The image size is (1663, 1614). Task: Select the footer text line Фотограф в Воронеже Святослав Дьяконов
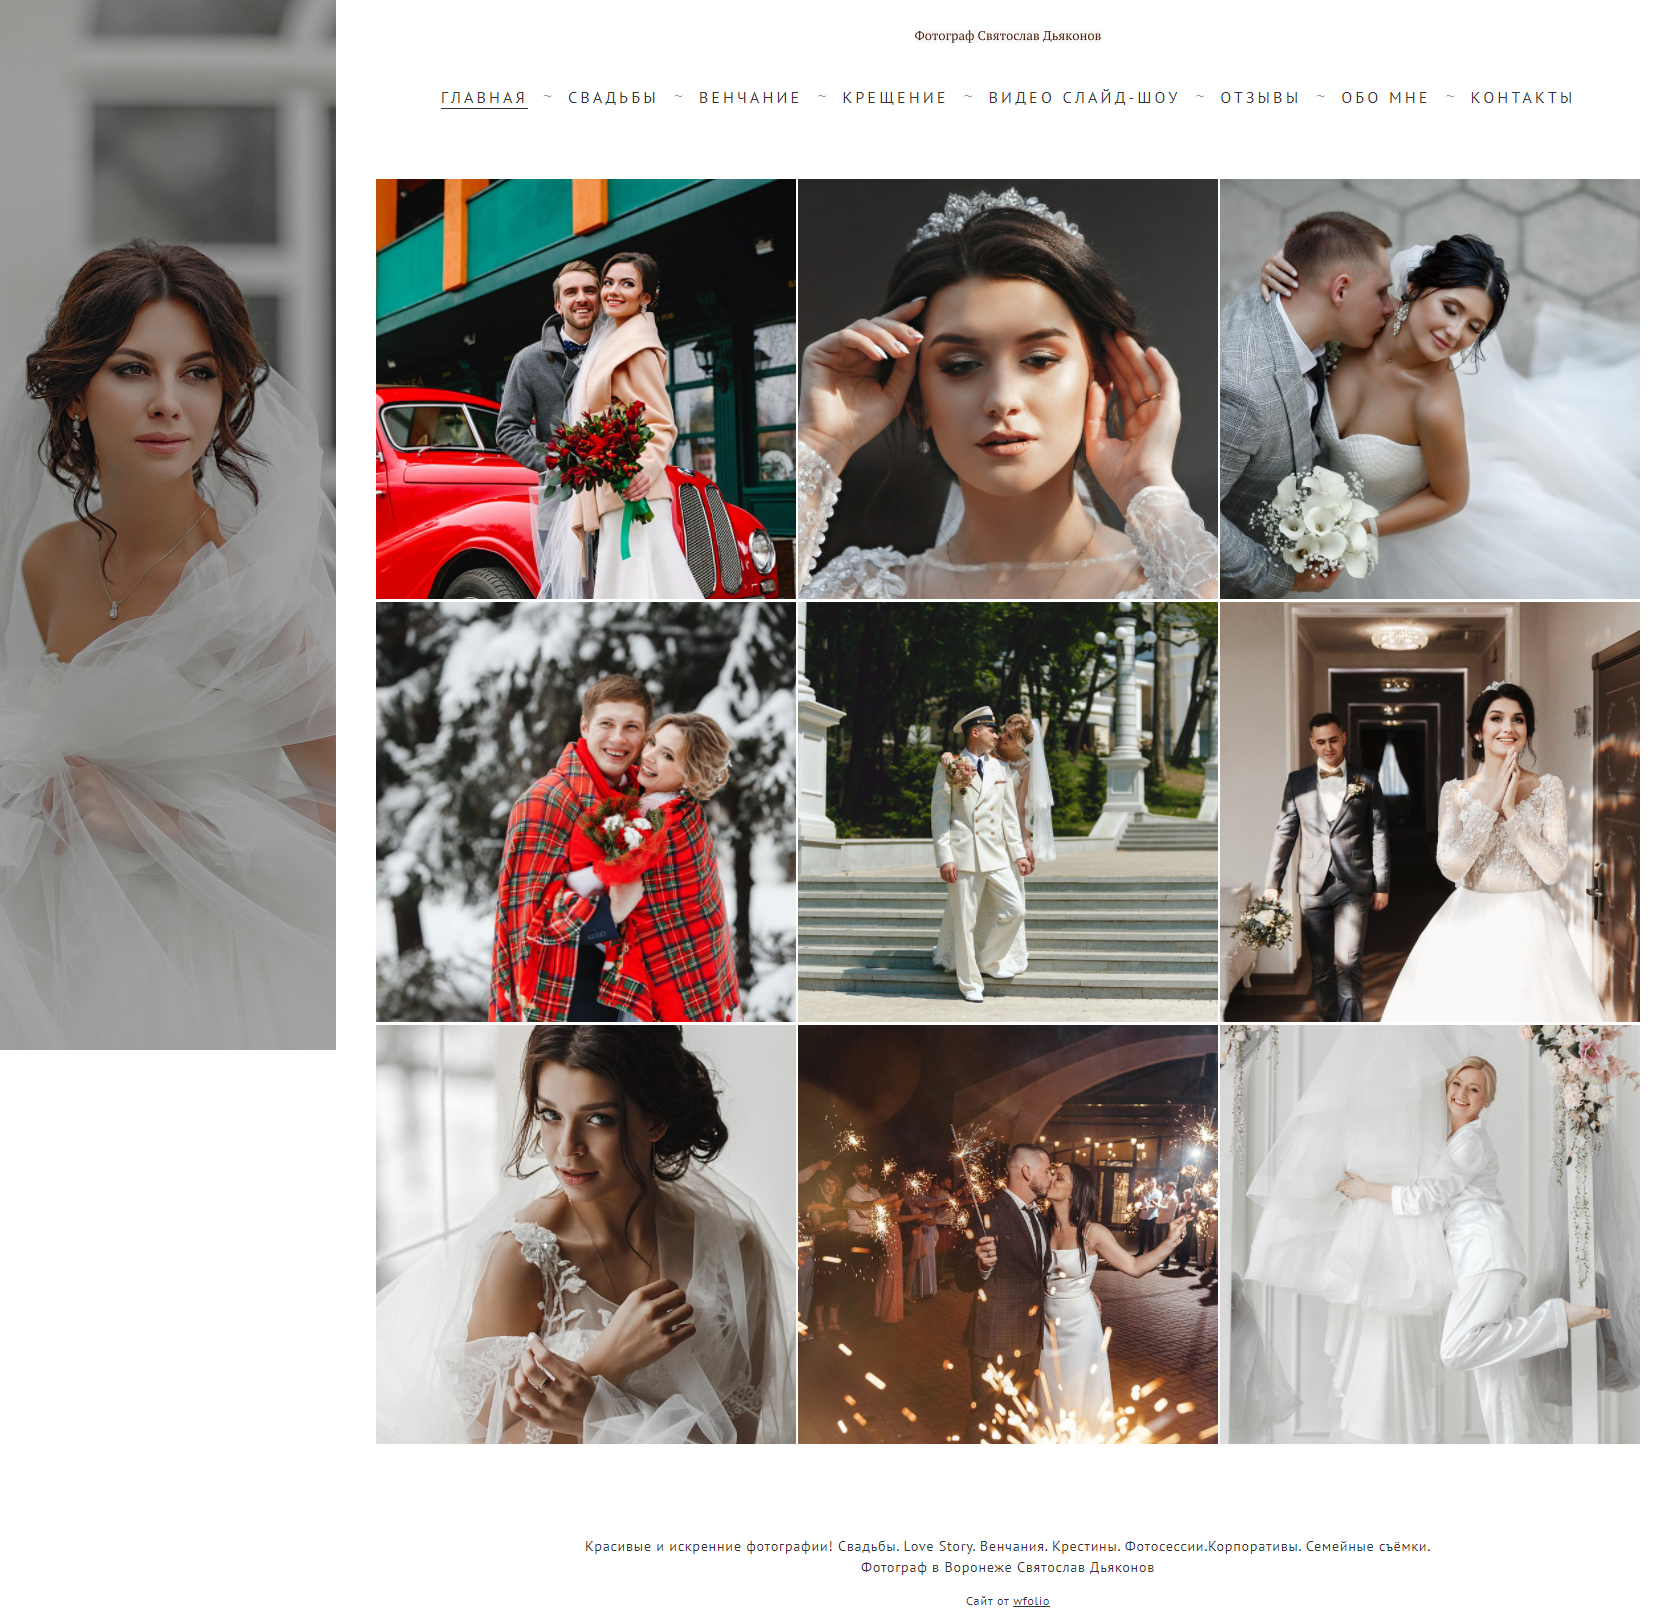1007,1567
